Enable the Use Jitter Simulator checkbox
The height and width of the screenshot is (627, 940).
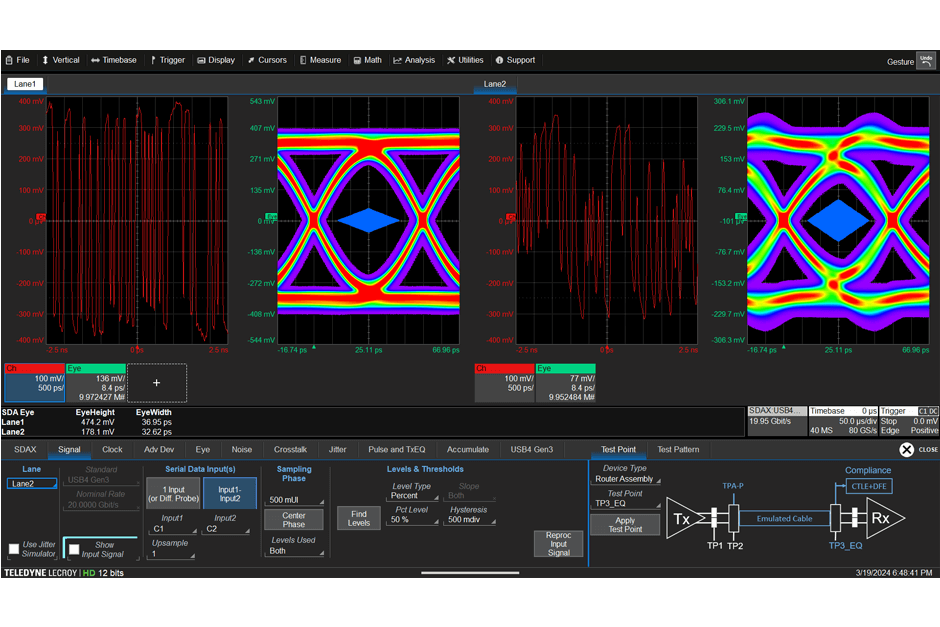14,549
